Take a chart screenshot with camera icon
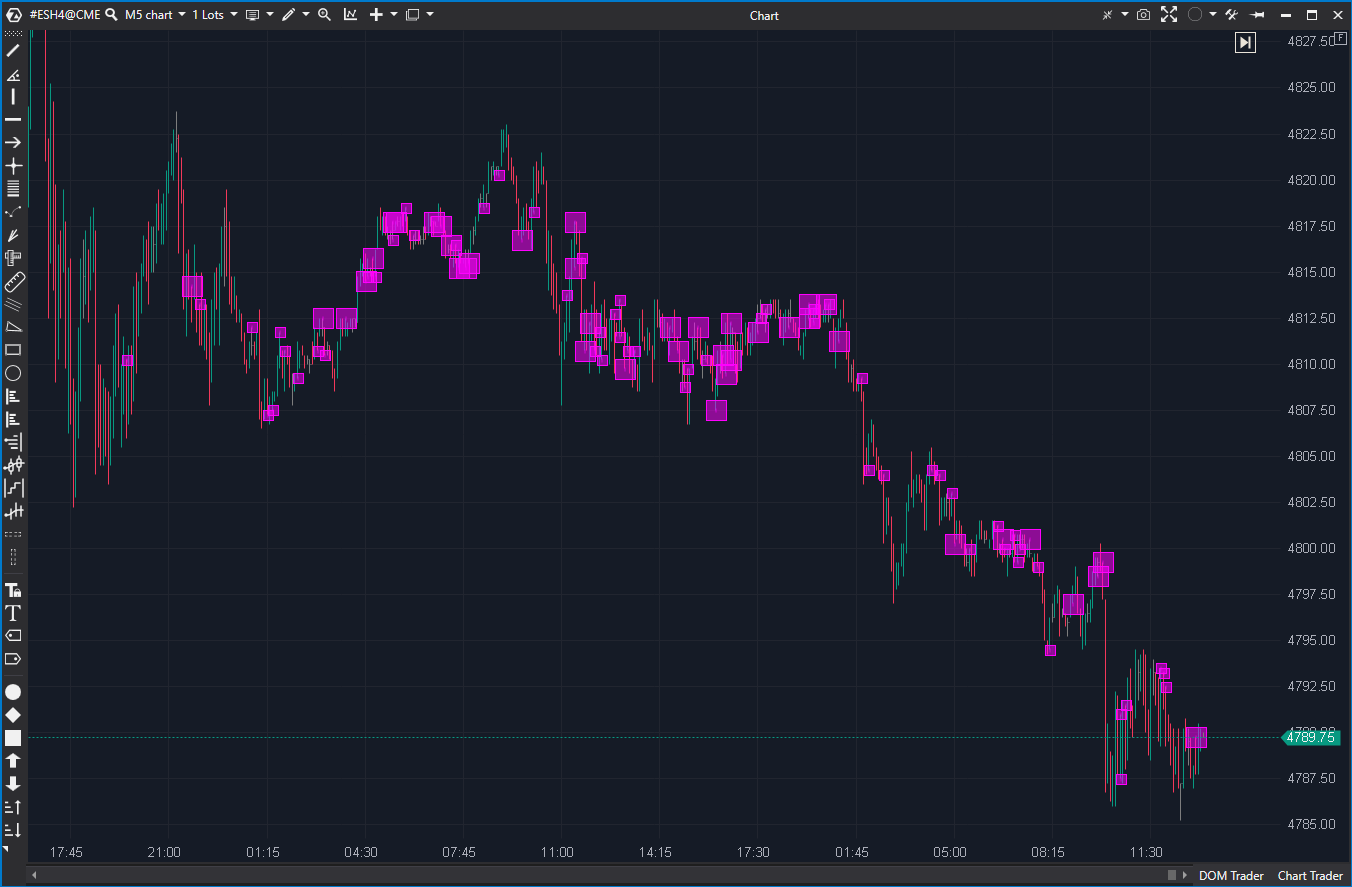Screen dimensions: 1352x887 1143,15
